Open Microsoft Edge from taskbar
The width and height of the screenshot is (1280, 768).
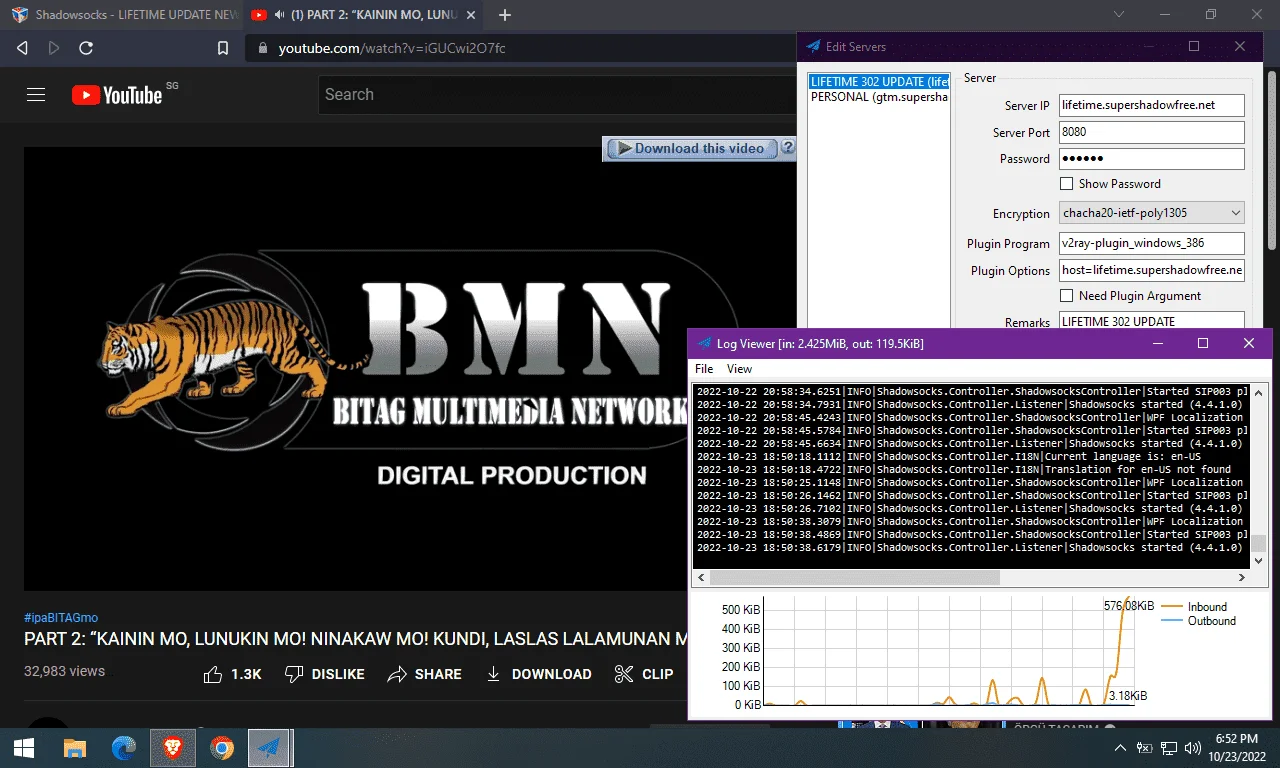(124, 747)
